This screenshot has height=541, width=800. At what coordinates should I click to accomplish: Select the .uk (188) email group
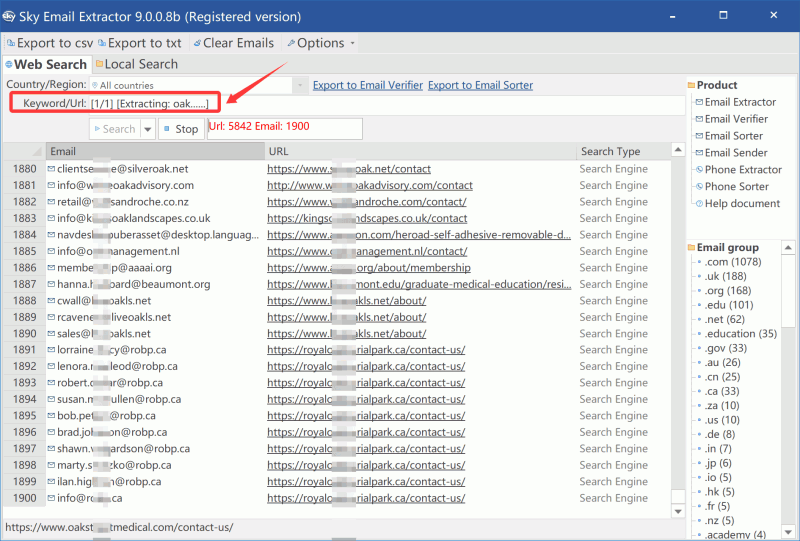tap(725, 276)
